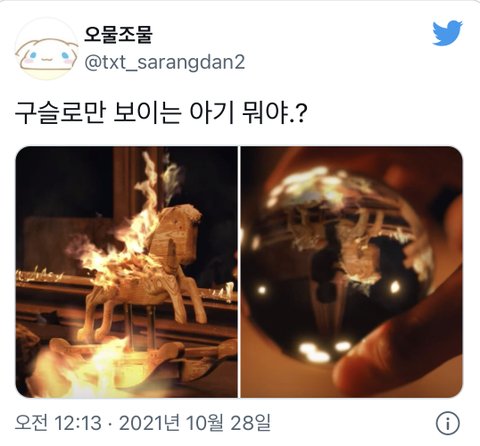Click the 오전 12:13 timestamp
The image size is (480, 446).
click(58, 423)
